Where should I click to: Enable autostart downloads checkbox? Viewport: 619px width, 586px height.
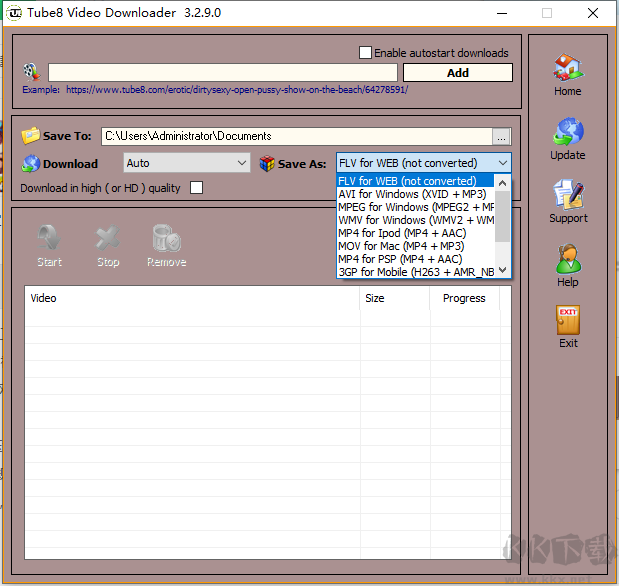[x=365, y=53]
